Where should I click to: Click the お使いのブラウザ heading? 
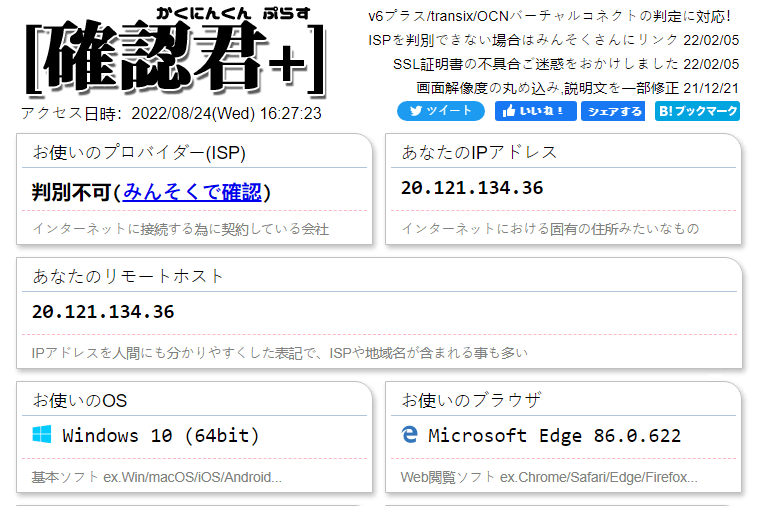(x=472, y=400)
